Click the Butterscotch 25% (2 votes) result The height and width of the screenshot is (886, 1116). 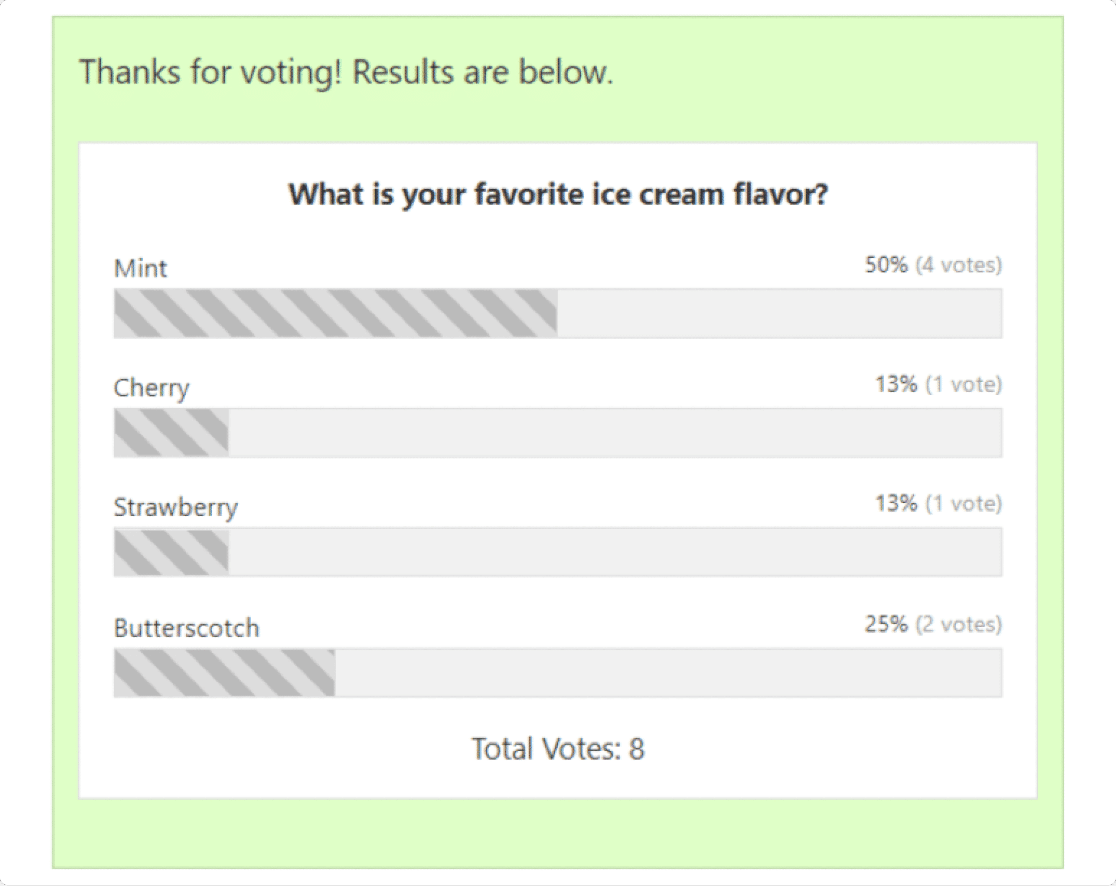(933, 624)
